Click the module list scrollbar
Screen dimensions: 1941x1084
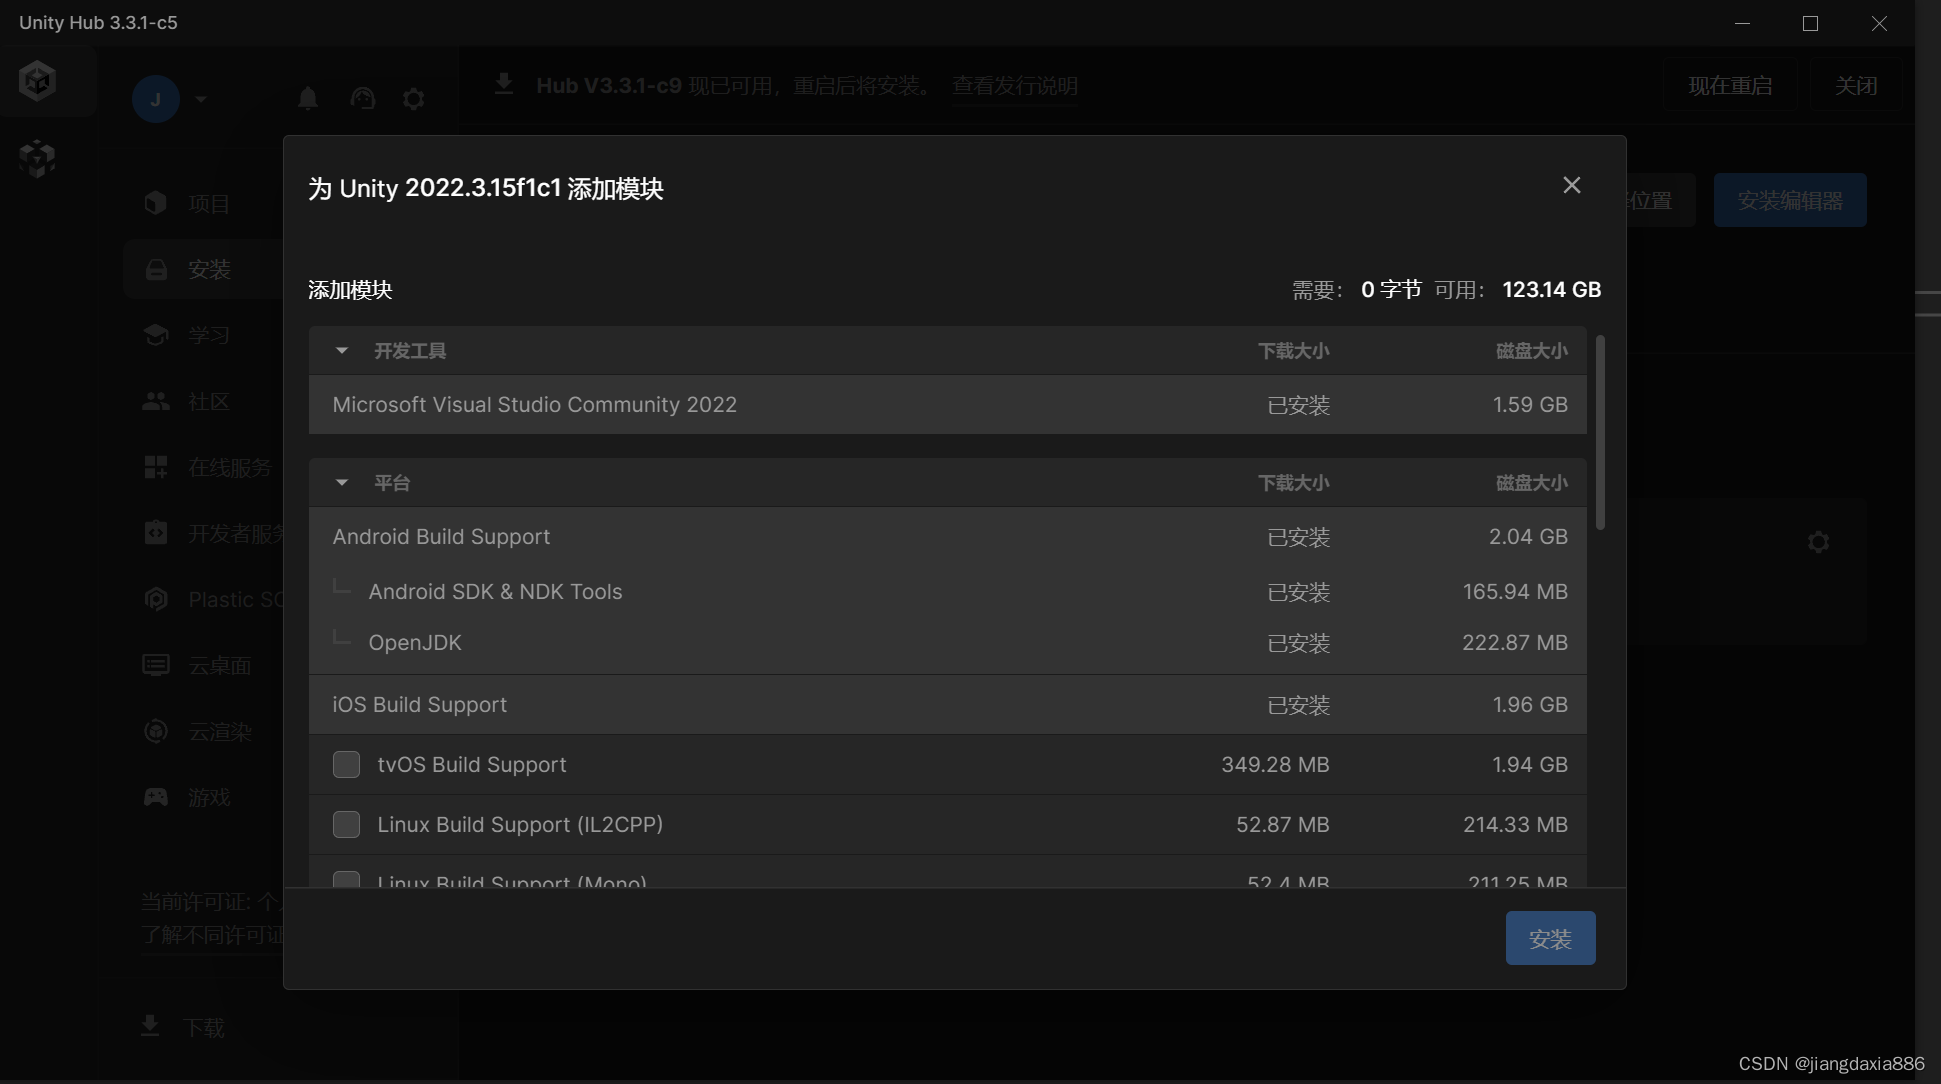(x=1600, y=432)
